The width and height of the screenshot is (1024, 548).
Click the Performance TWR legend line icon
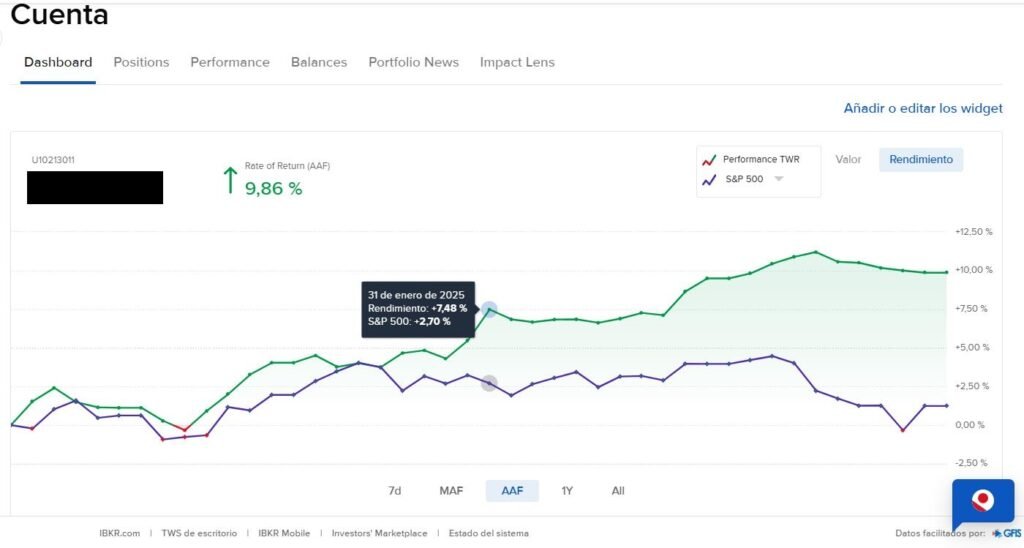(709, 160)
